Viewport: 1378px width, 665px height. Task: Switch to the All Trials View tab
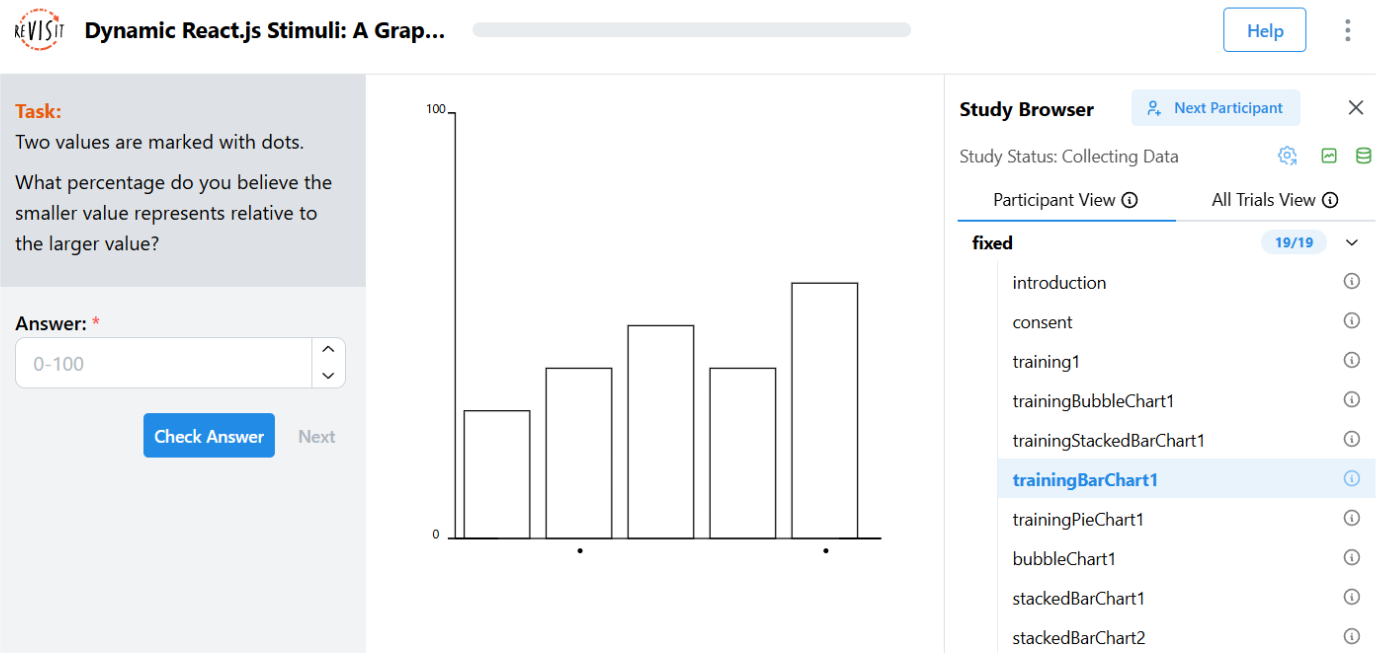click(1262, 199)
